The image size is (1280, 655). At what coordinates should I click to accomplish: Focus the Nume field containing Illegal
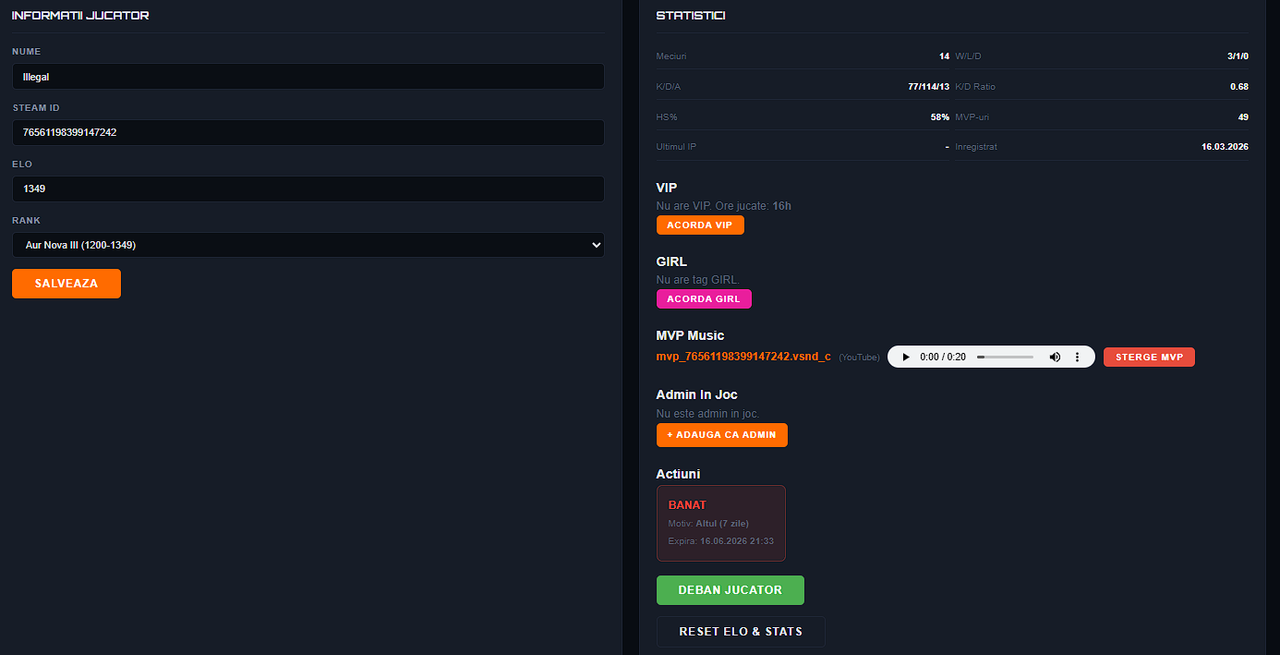(x=308, y=77)
